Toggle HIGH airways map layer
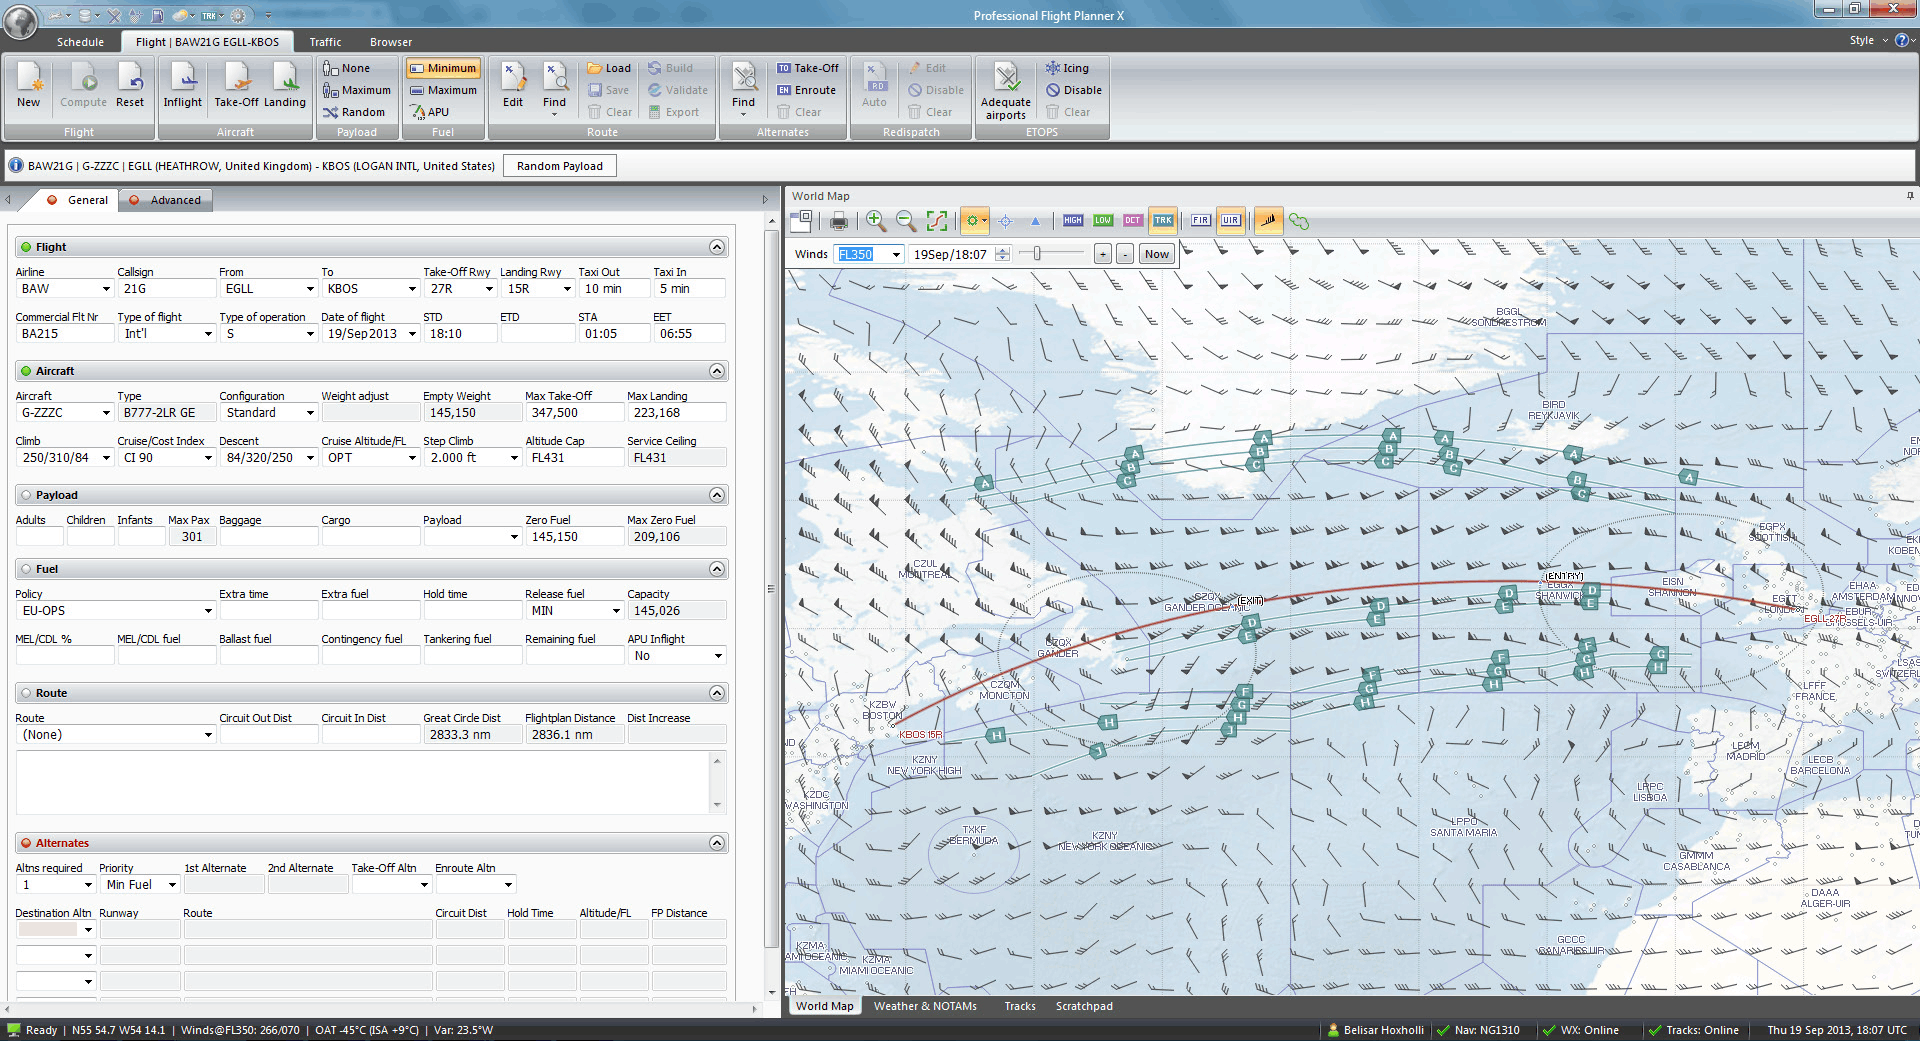This screenshot has height=1041, width=1920. pos(1073,221)
